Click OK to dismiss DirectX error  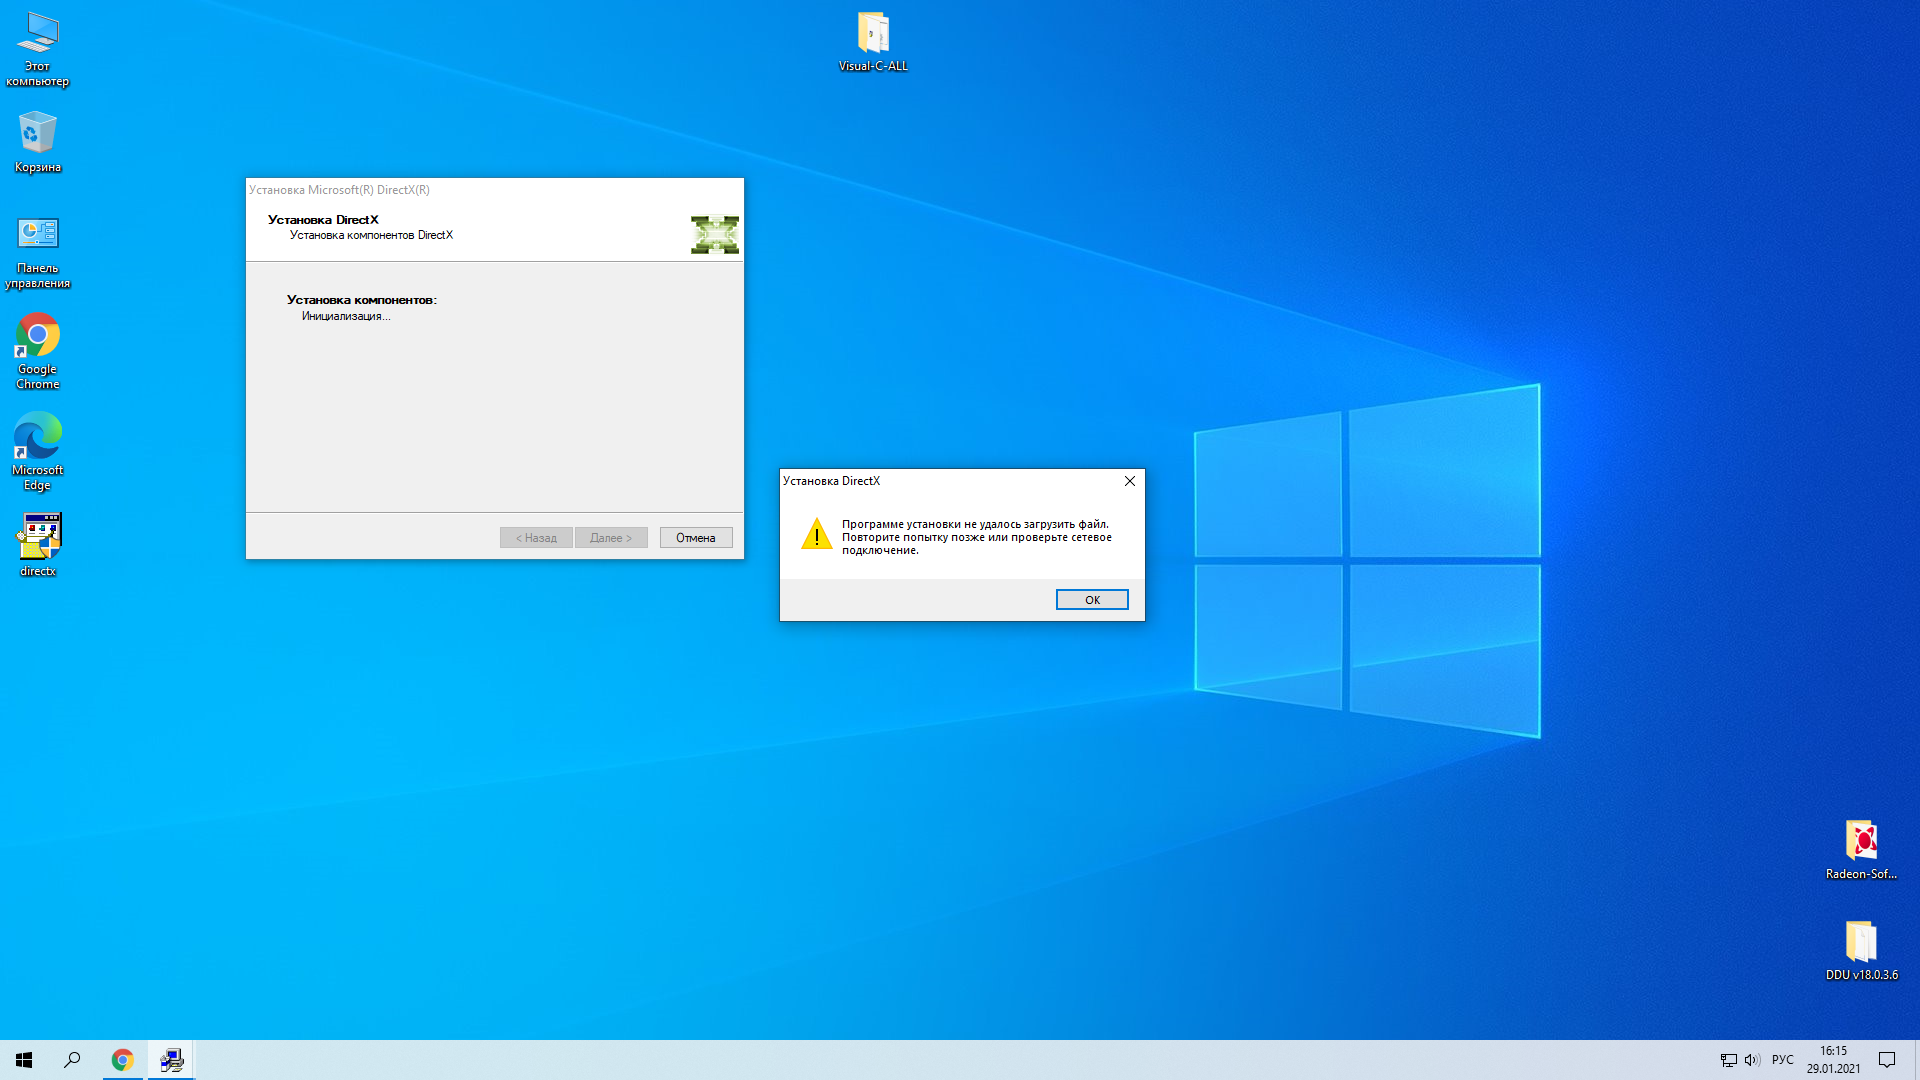pyautogui.click(x=1092, y=599)
